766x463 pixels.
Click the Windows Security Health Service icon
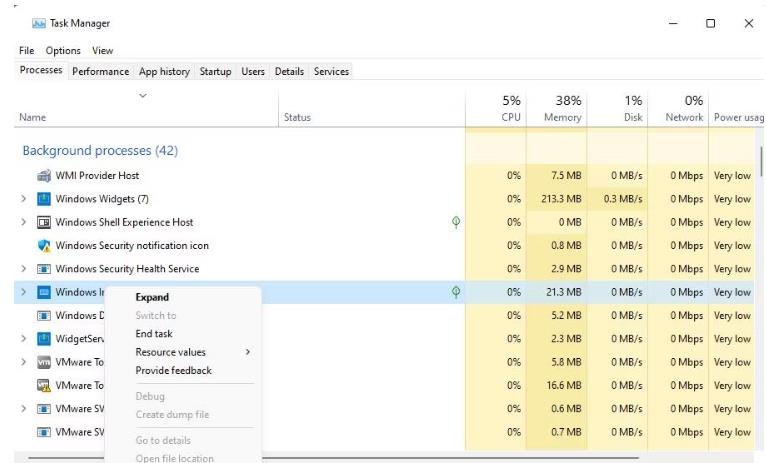[44, 269]
